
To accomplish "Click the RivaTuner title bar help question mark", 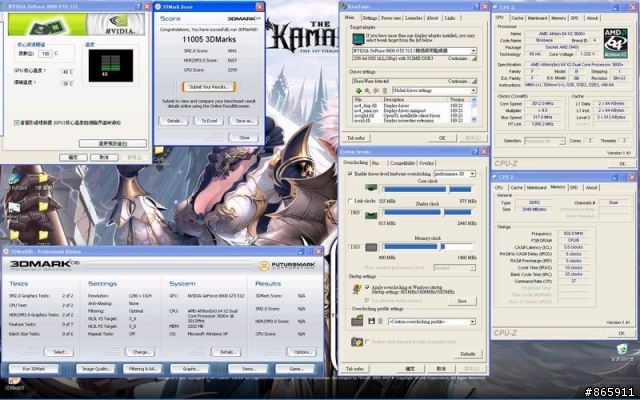I will click(476, 7).
